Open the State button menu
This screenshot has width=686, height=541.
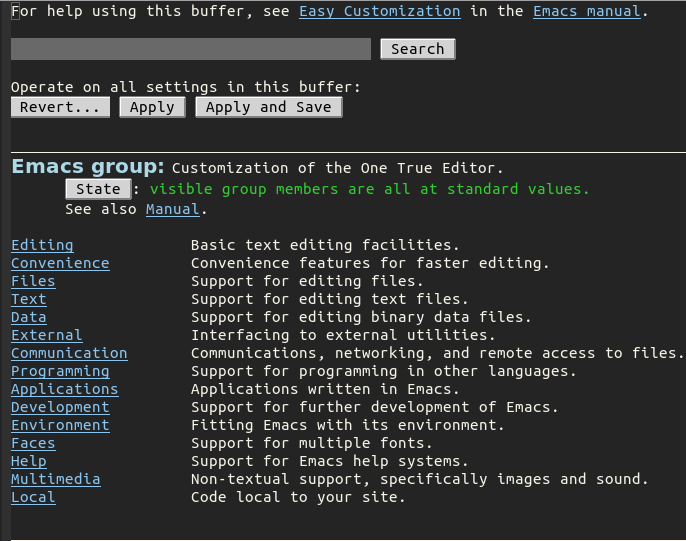98,189
